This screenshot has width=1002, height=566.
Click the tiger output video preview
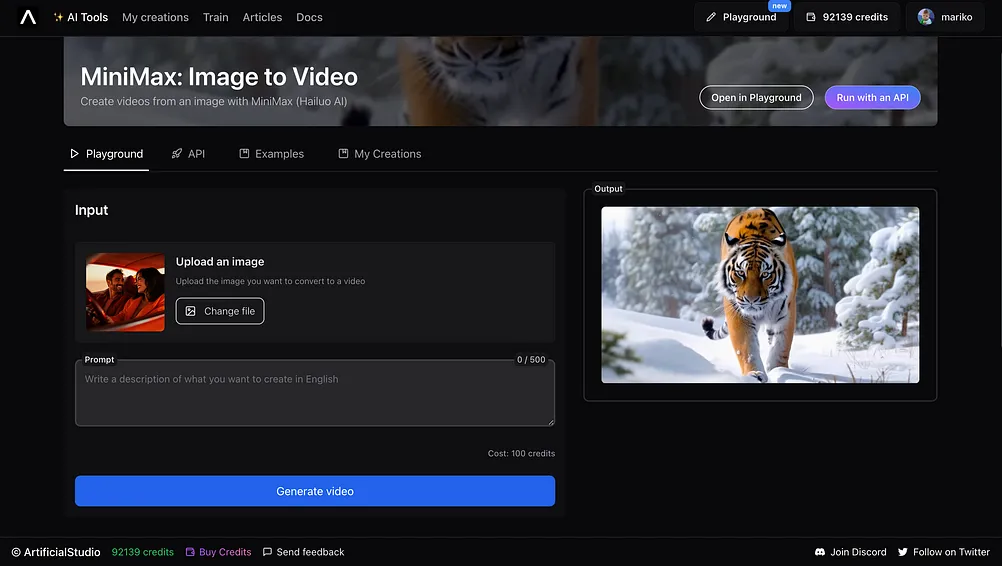pyautogui.click(x=760, y=294)
